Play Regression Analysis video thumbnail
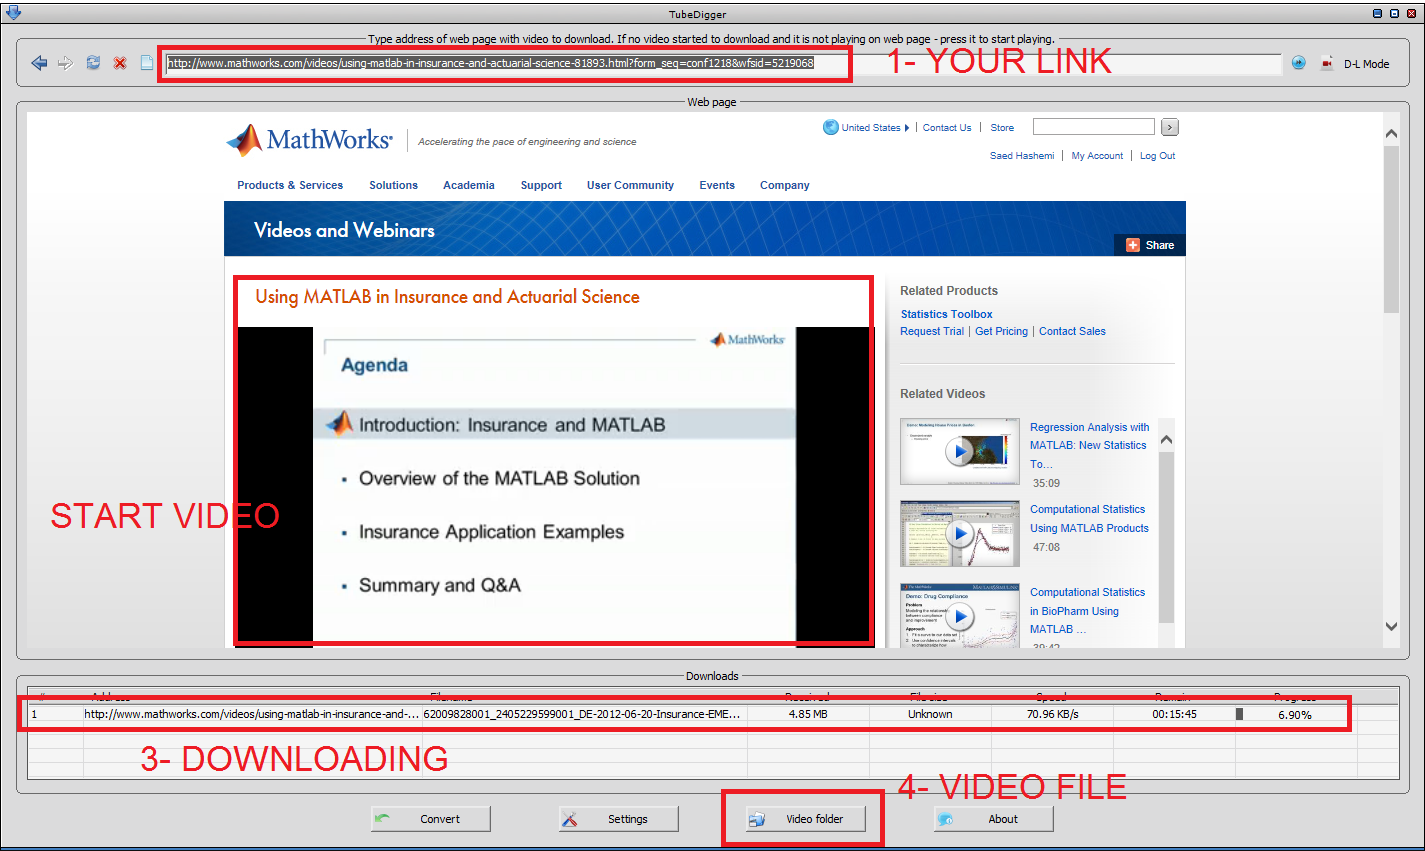The height and width of the screenshot is (851, 1425). click(960, 451)
